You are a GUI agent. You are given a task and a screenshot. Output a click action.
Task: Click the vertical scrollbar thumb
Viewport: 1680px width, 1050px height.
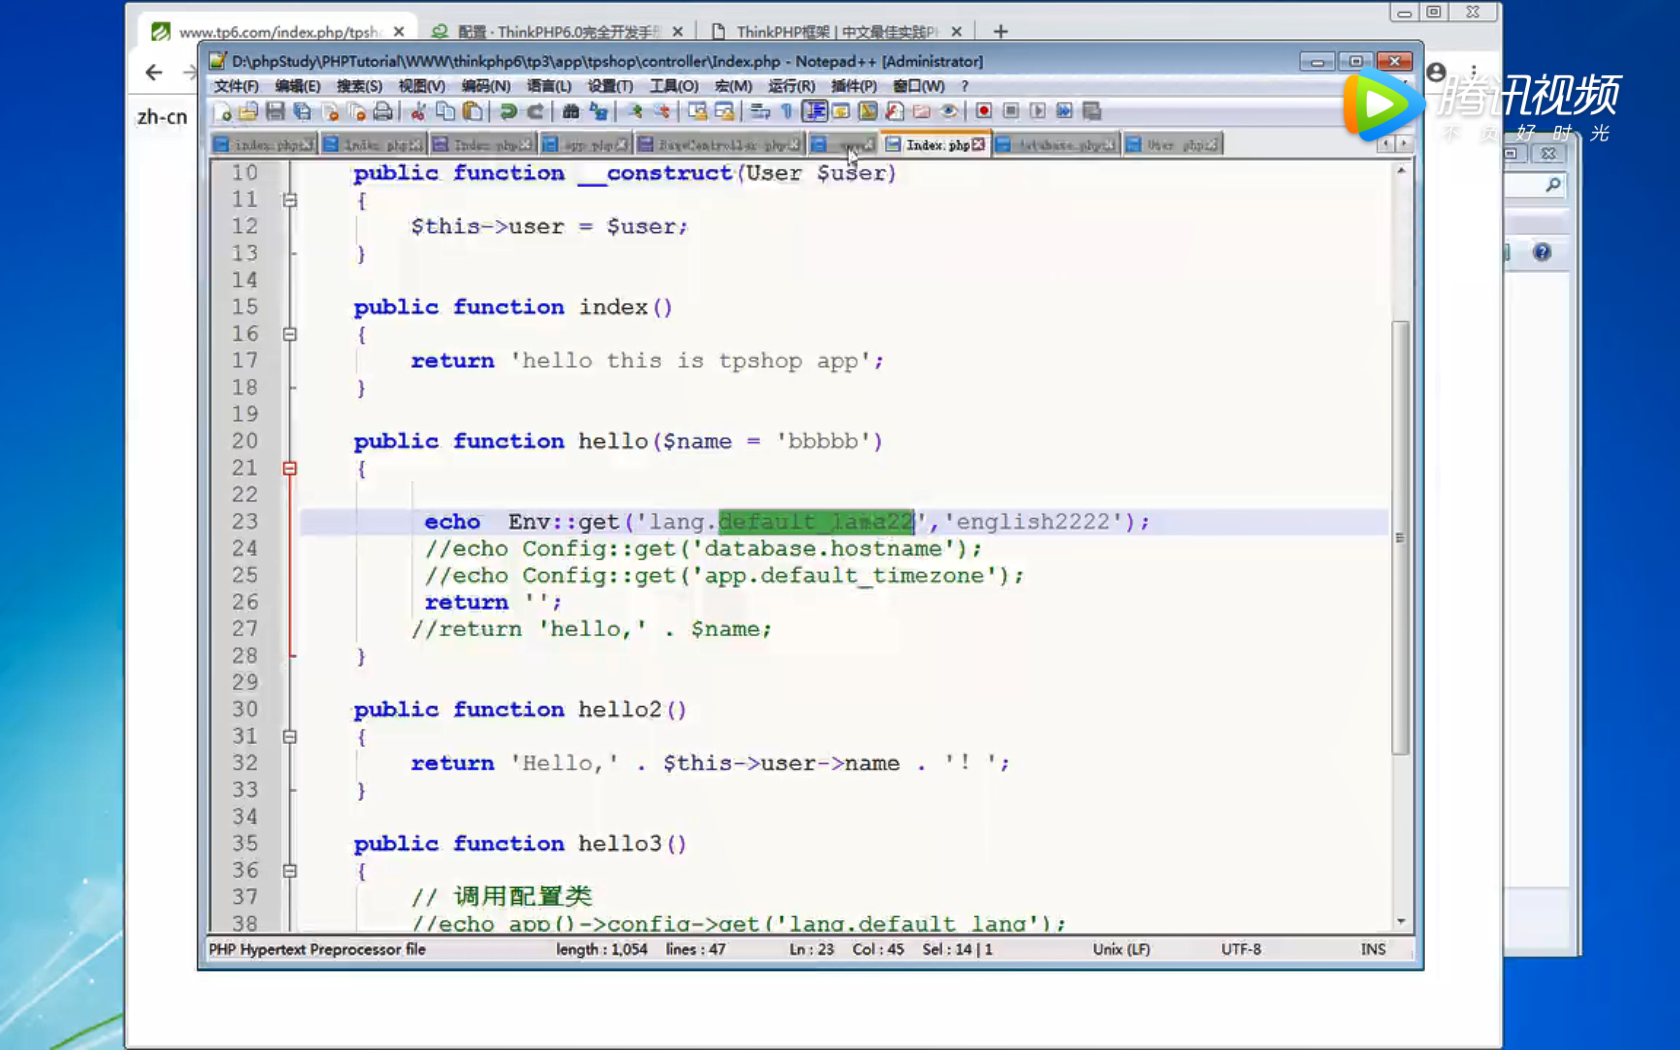pyautogui.click(x=1401, y=537)
